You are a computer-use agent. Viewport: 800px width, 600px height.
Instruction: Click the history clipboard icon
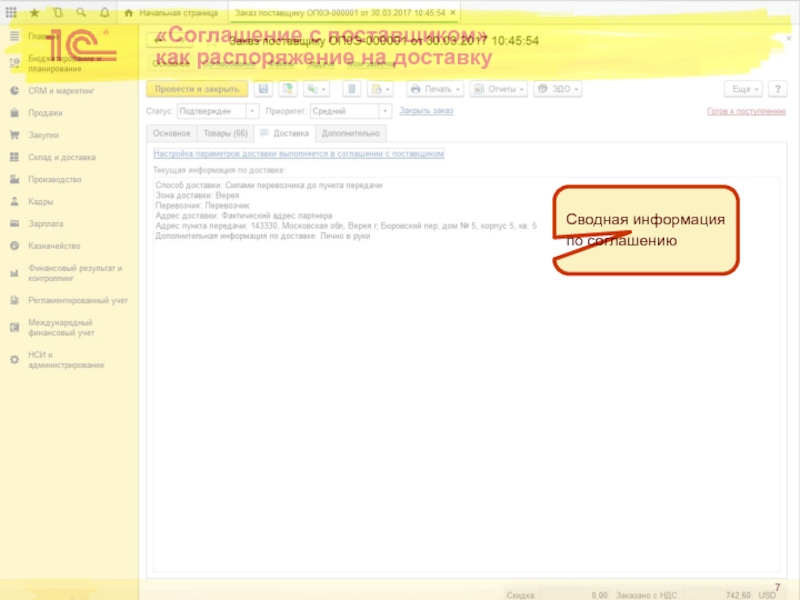tap(57, 13)
